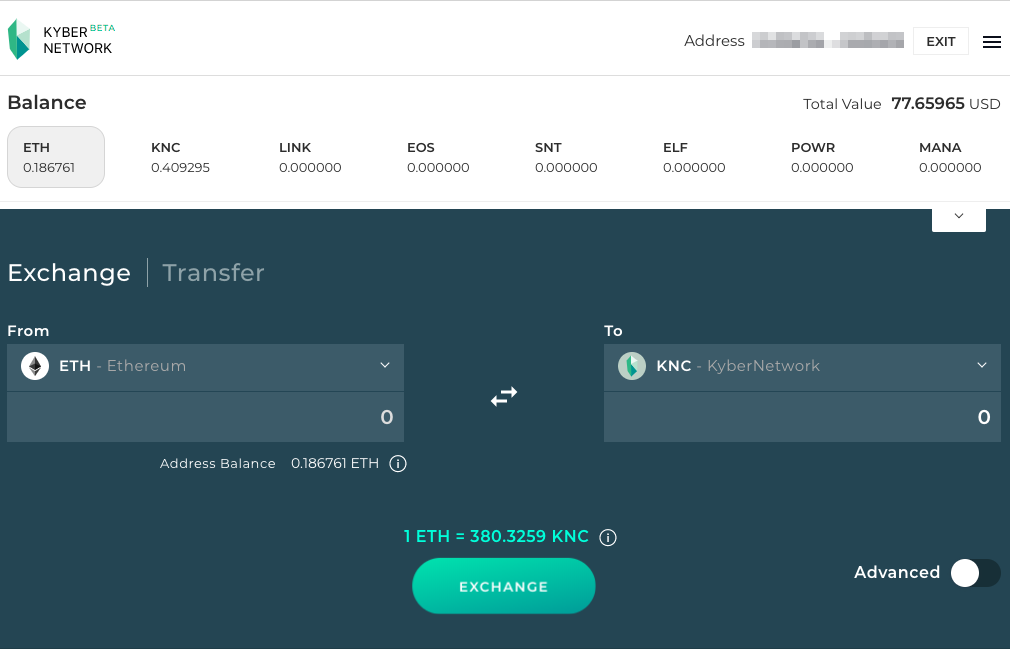Collapse the balance panel with the chevron
This screenshot has height=649, width=1010.
pyautogui.click(x=958, y=216)
